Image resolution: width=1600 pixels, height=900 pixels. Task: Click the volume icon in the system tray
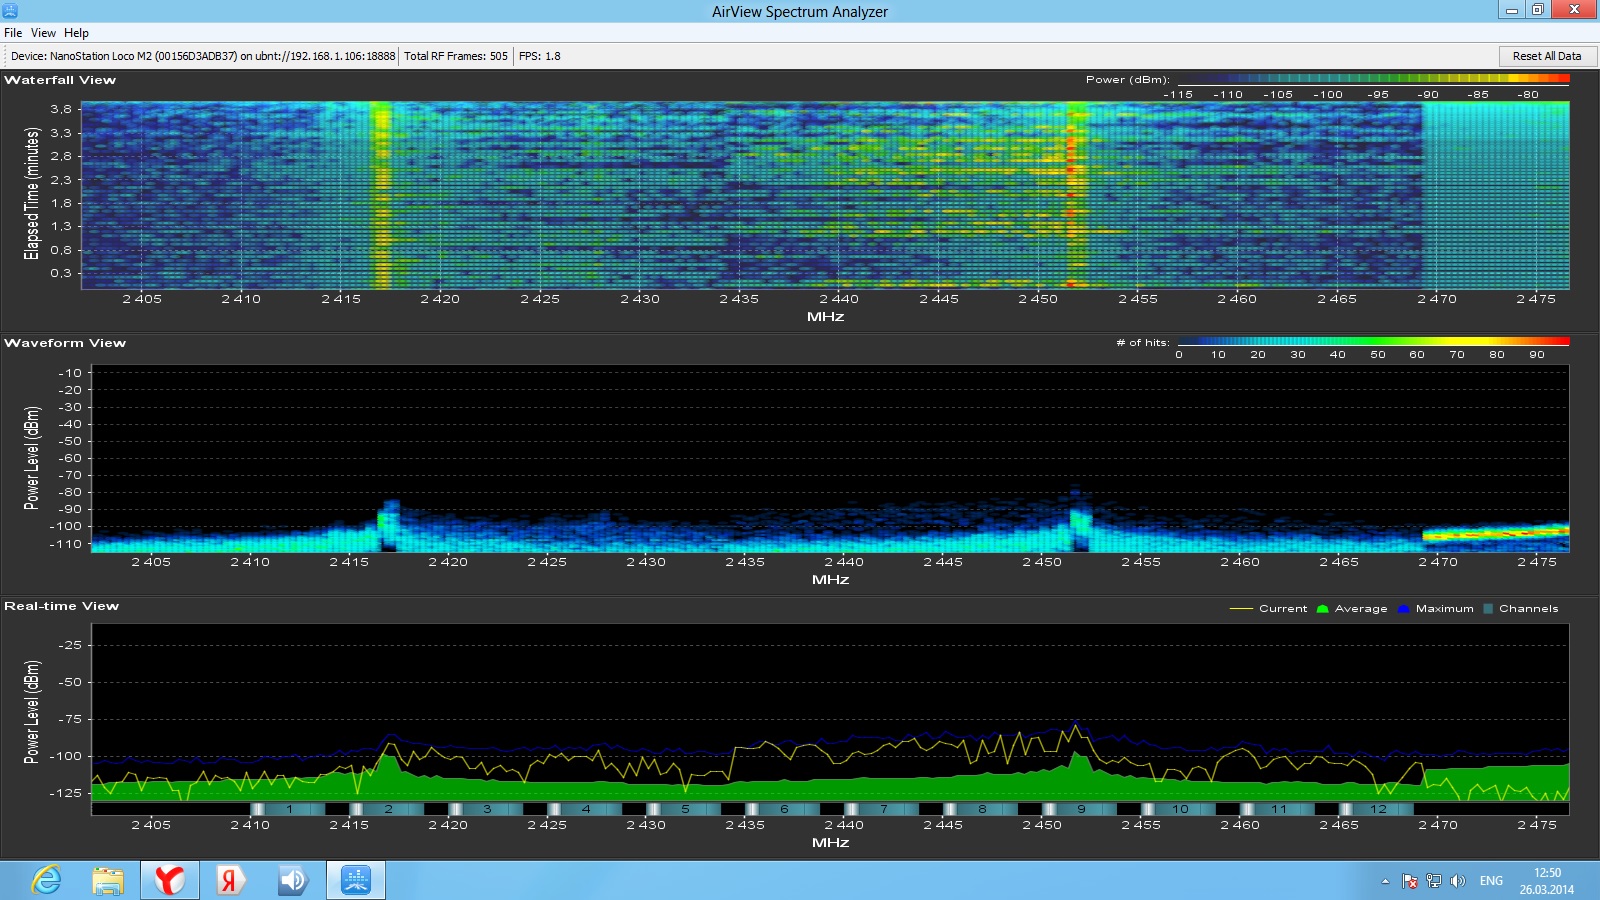click(x=1458, y=881)
